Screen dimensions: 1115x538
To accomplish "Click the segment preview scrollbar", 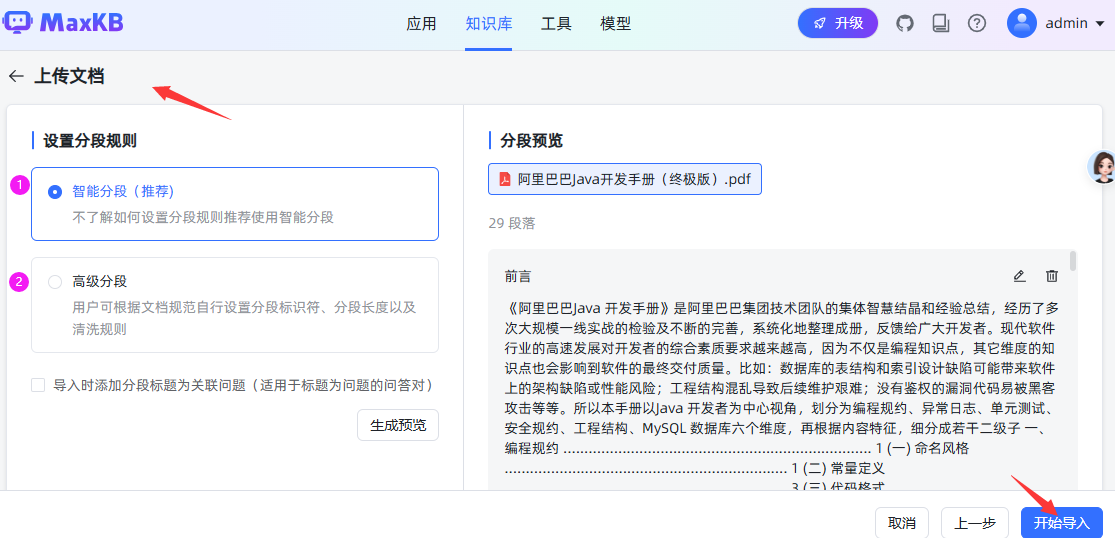I will 1072,261.
